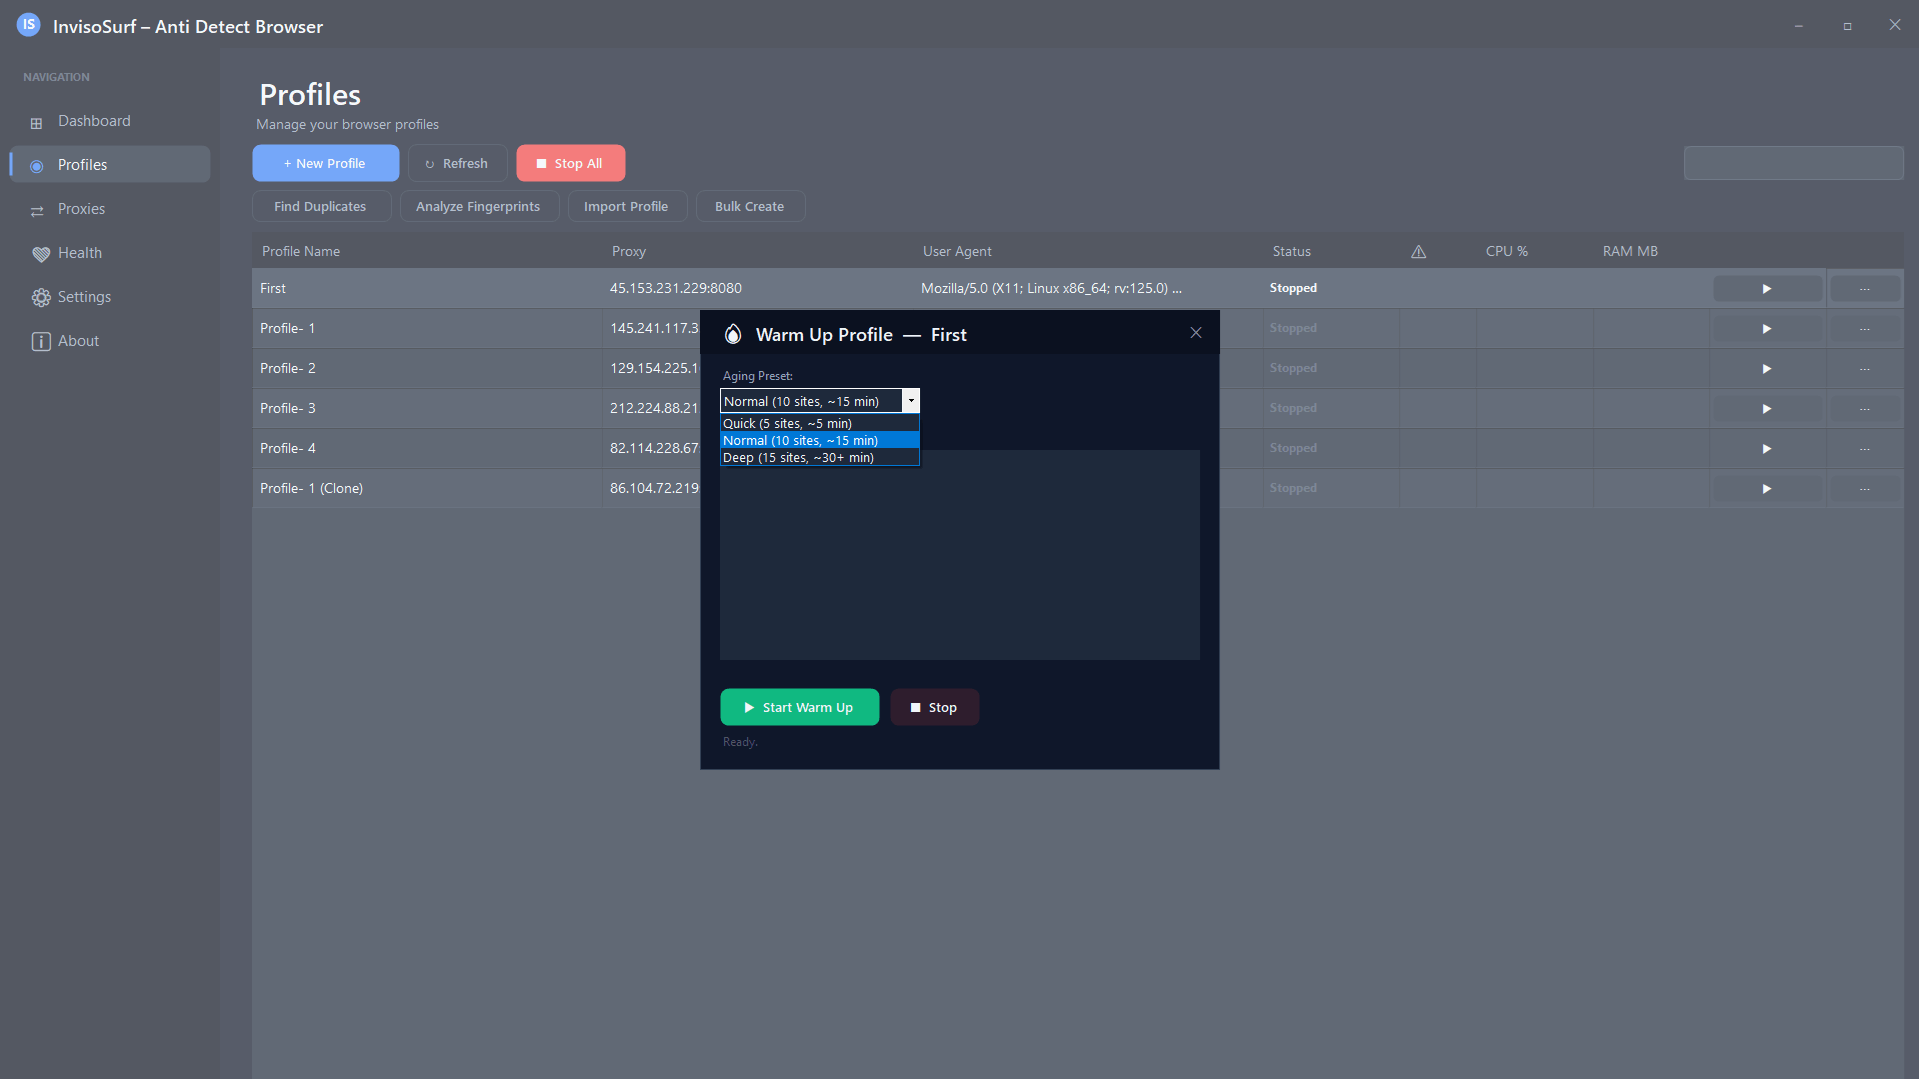This screenshot has width=1919, height=1079.
Task: Click the InvisoSurf IS logo icon
Action: click(x=29, y=25)
